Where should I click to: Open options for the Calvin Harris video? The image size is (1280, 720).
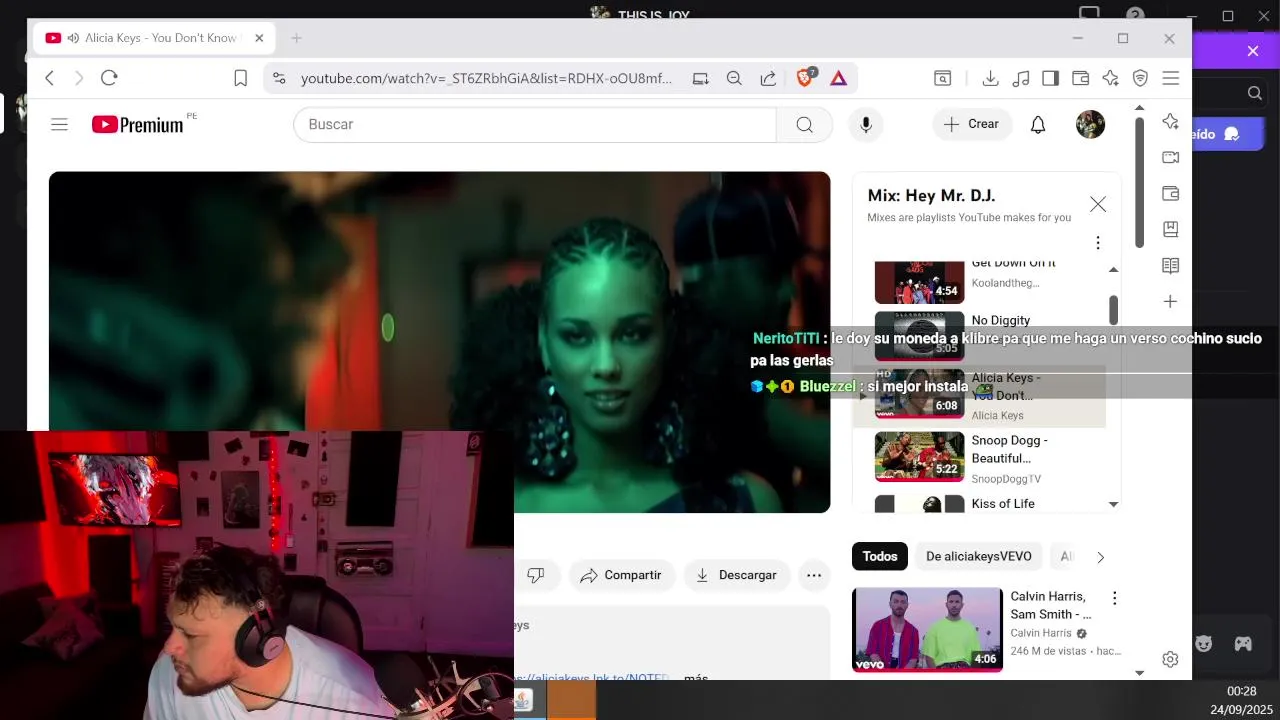click(x=1114, y=598)
